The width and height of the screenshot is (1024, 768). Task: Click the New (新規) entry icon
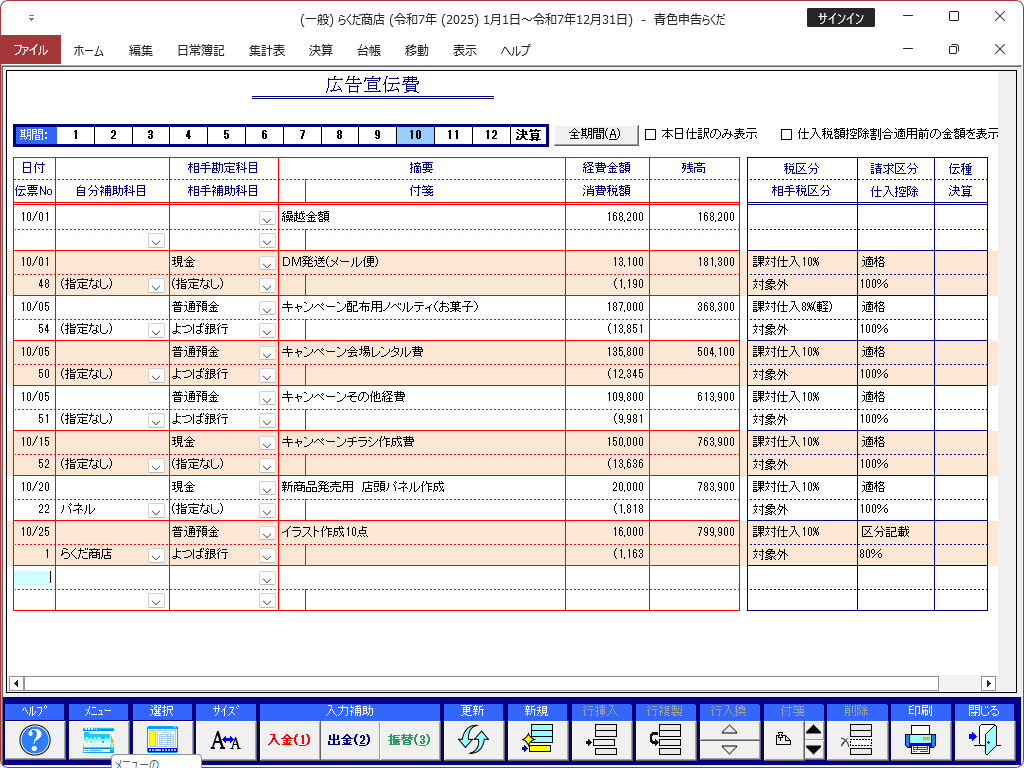536,740
